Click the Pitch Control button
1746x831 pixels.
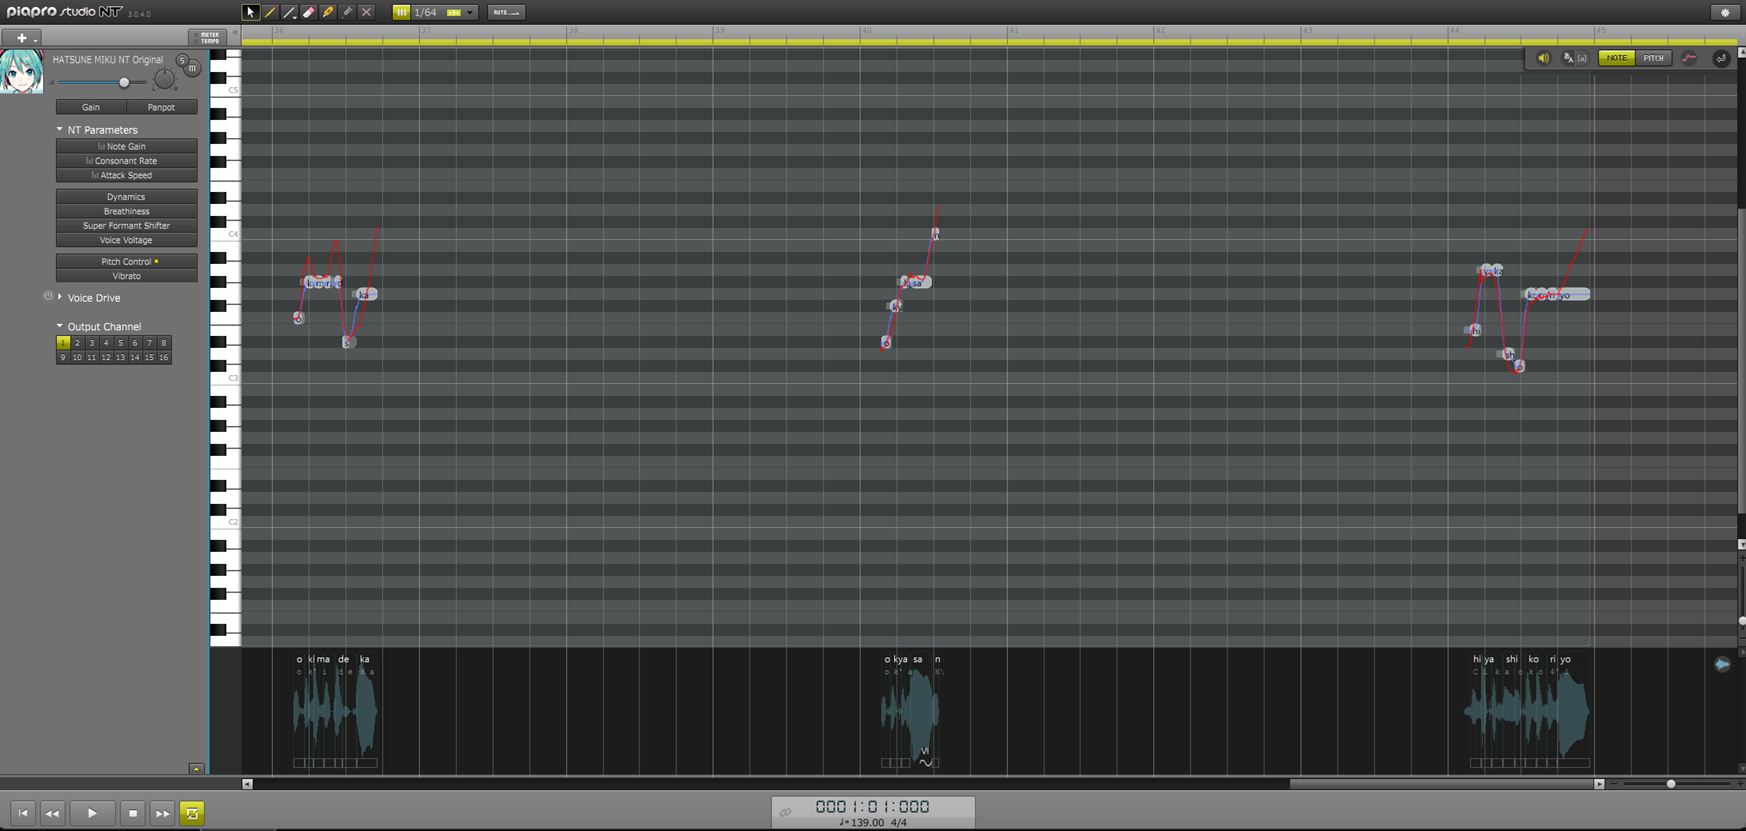[126, 261]
